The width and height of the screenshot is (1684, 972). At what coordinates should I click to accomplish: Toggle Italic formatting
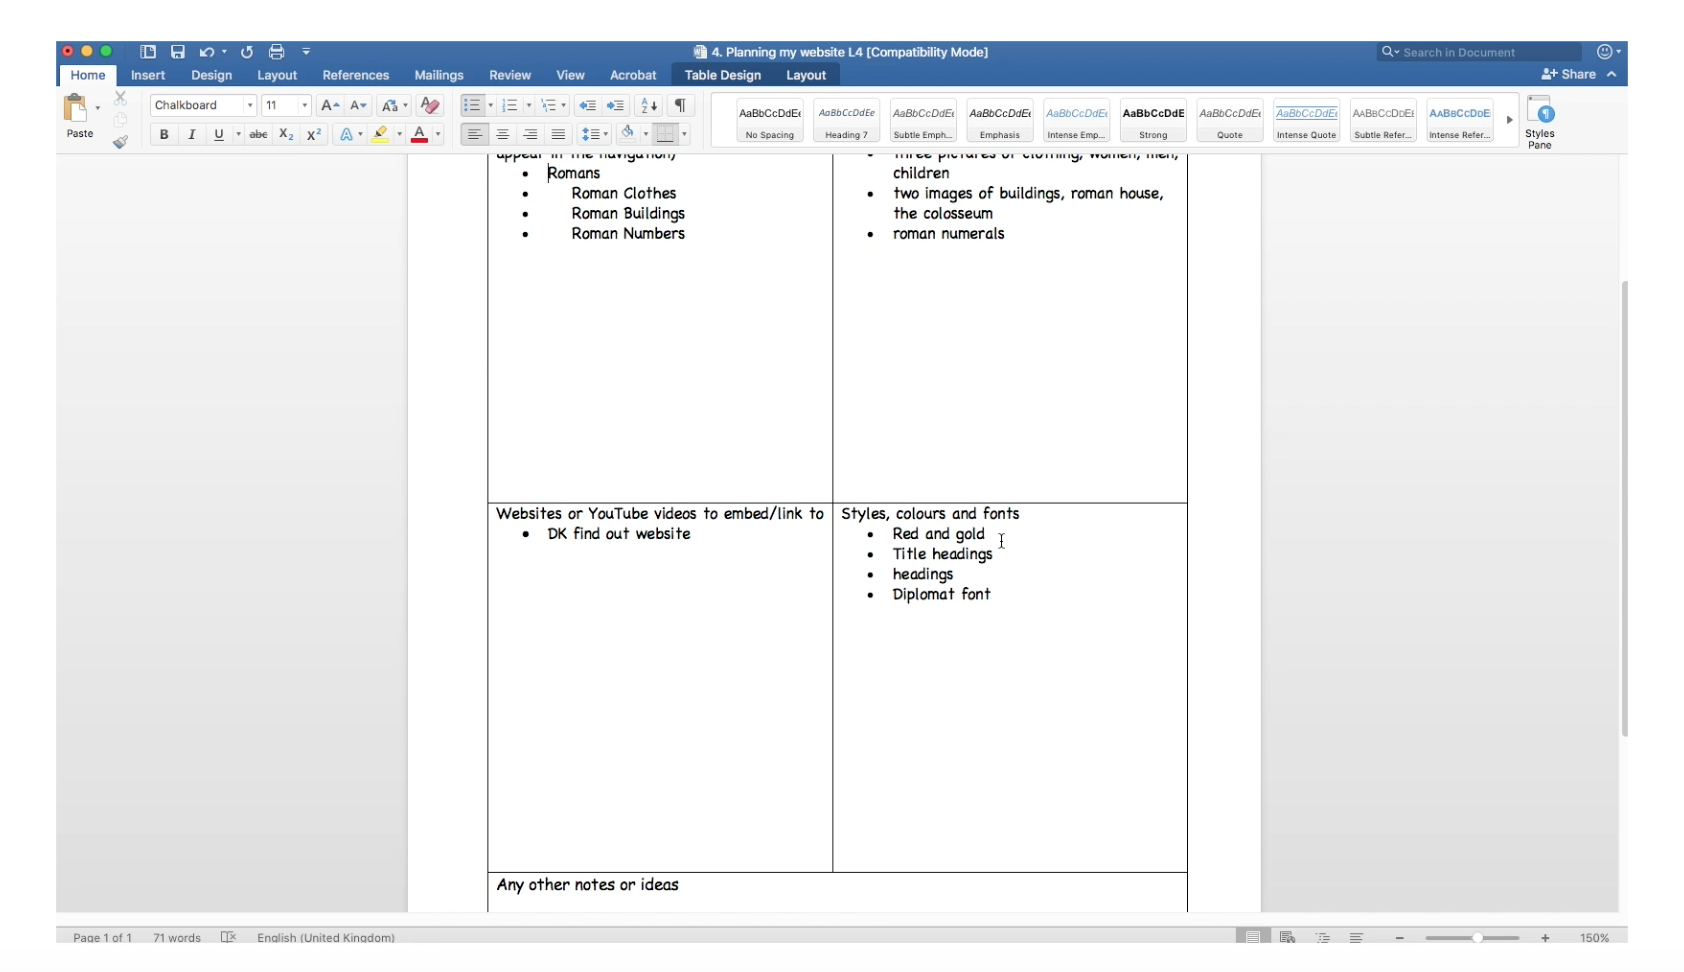(x=192, y=134)
